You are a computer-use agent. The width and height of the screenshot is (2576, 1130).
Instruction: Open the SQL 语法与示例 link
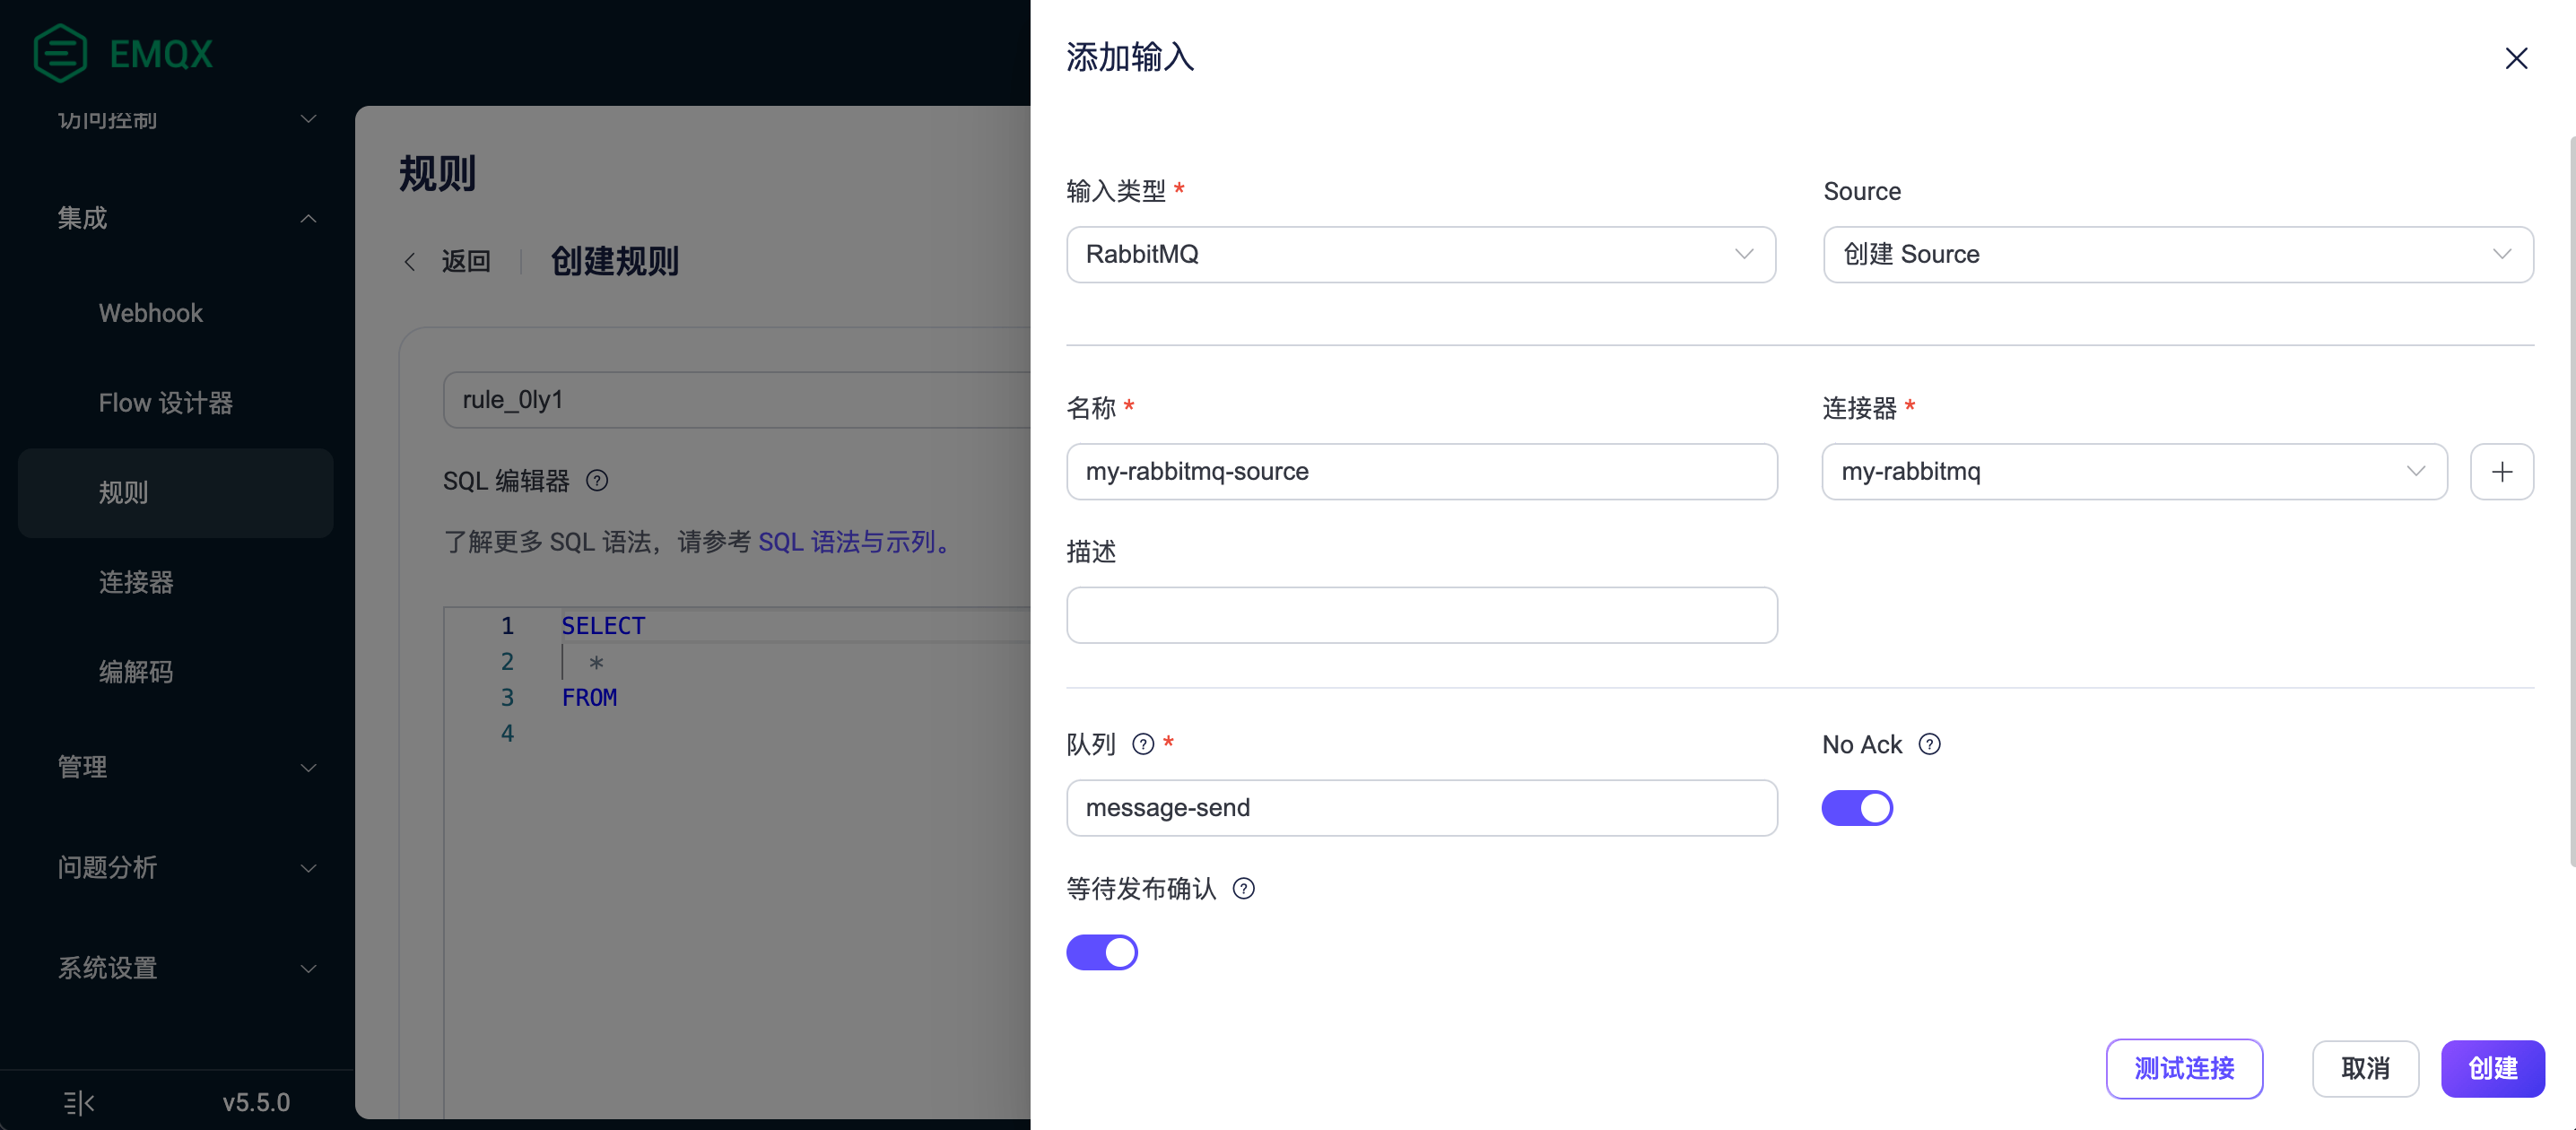tap(852, 541)
